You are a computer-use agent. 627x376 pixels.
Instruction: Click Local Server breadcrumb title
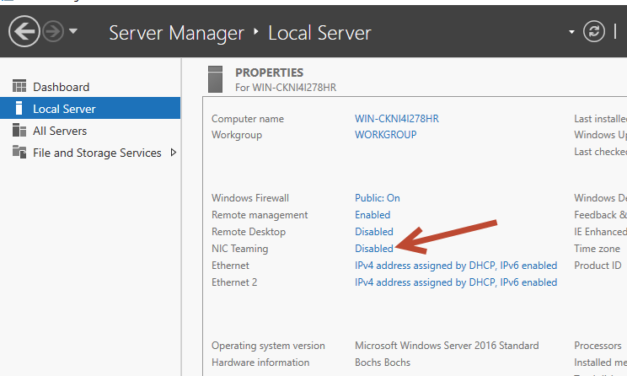point(319,33)
